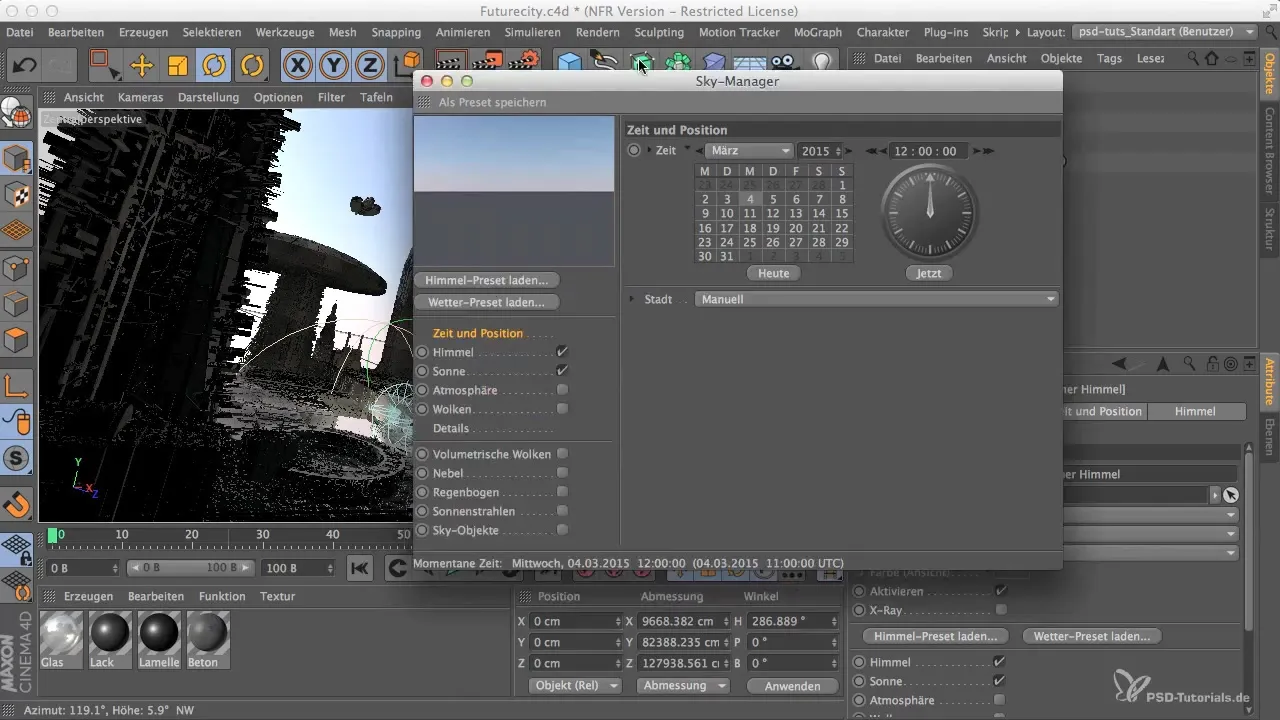
Task: Open the Sculpting menu
Action: (x=659, y=32)
